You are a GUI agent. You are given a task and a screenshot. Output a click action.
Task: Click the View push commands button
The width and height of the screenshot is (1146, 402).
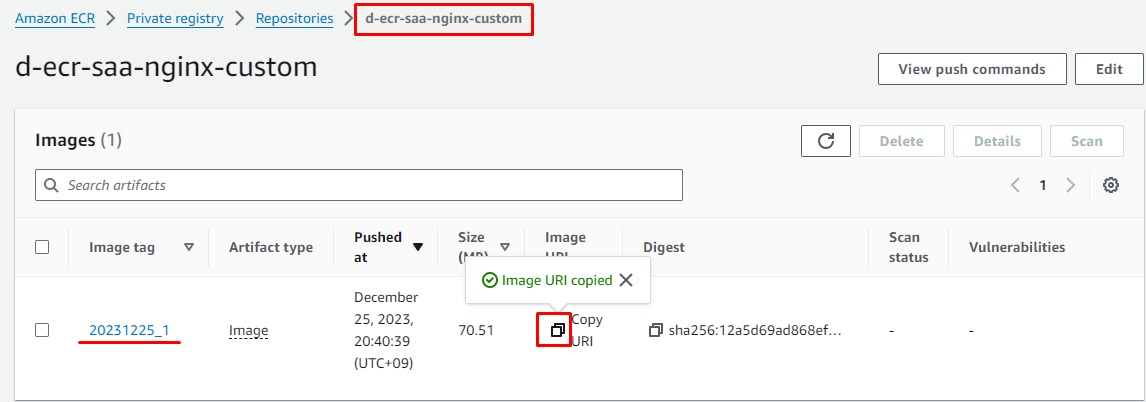point(971,69)
